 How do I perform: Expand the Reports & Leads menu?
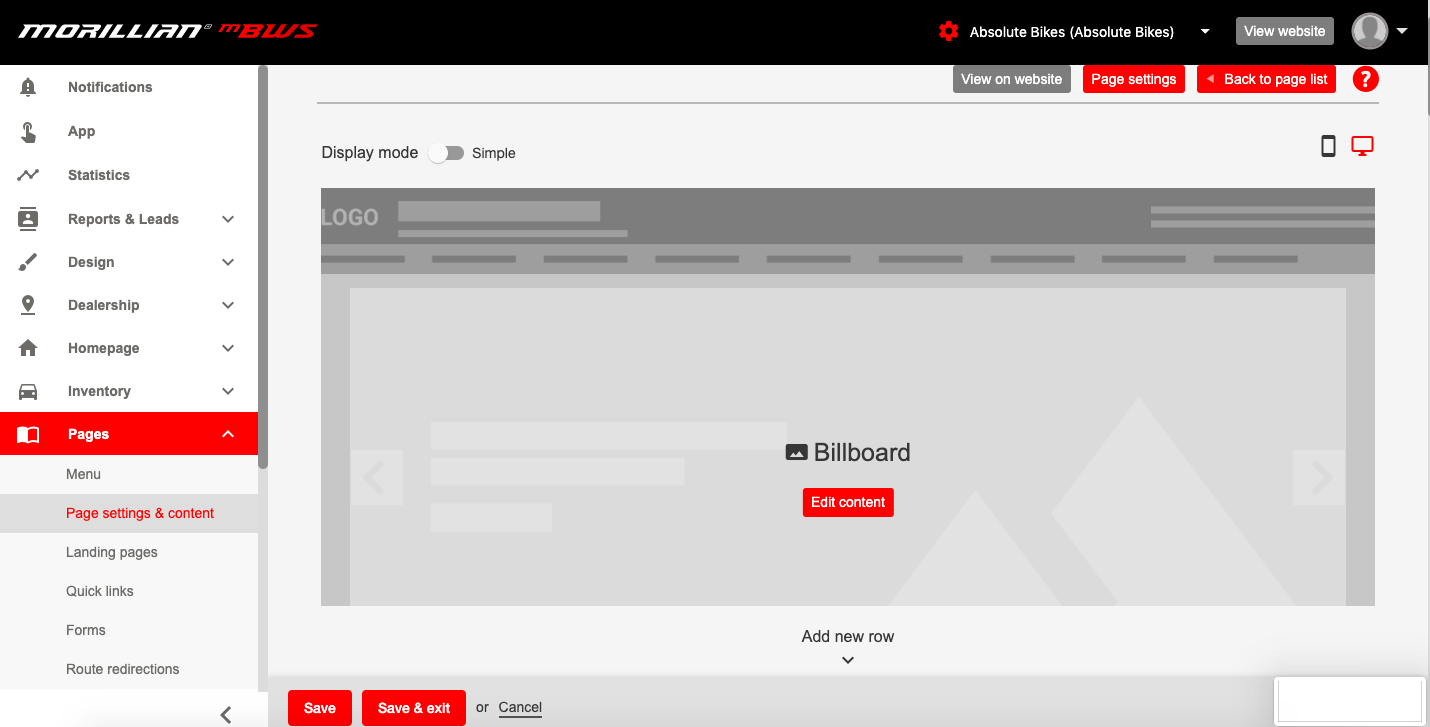point(228,219)
